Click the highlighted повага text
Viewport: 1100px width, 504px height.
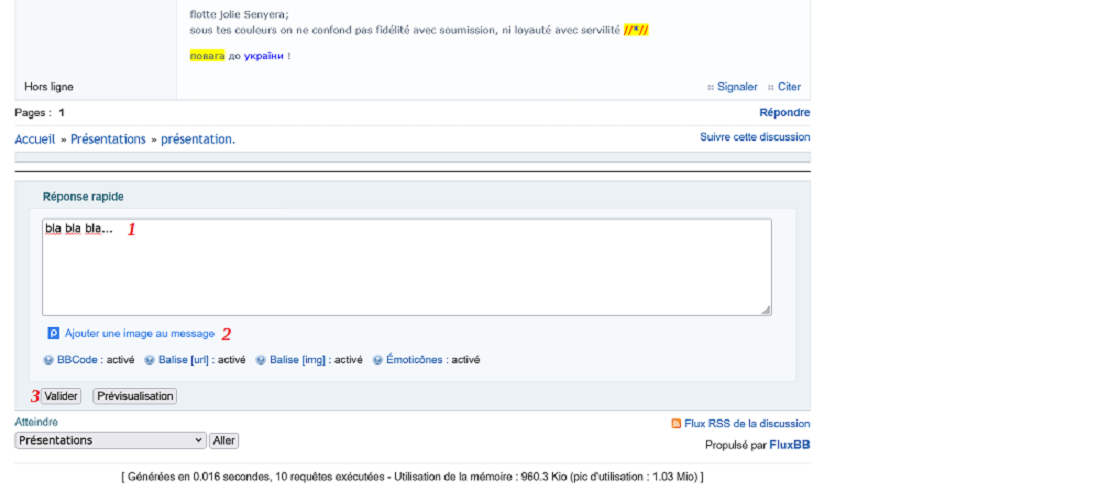(207, 56)
